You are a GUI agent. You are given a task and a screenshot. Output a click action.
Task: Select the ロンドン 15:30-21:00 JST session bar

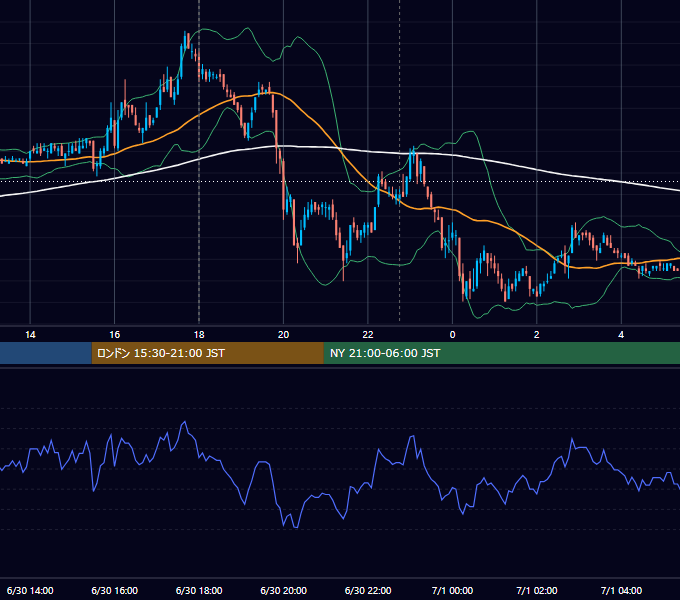pos(207,353)
